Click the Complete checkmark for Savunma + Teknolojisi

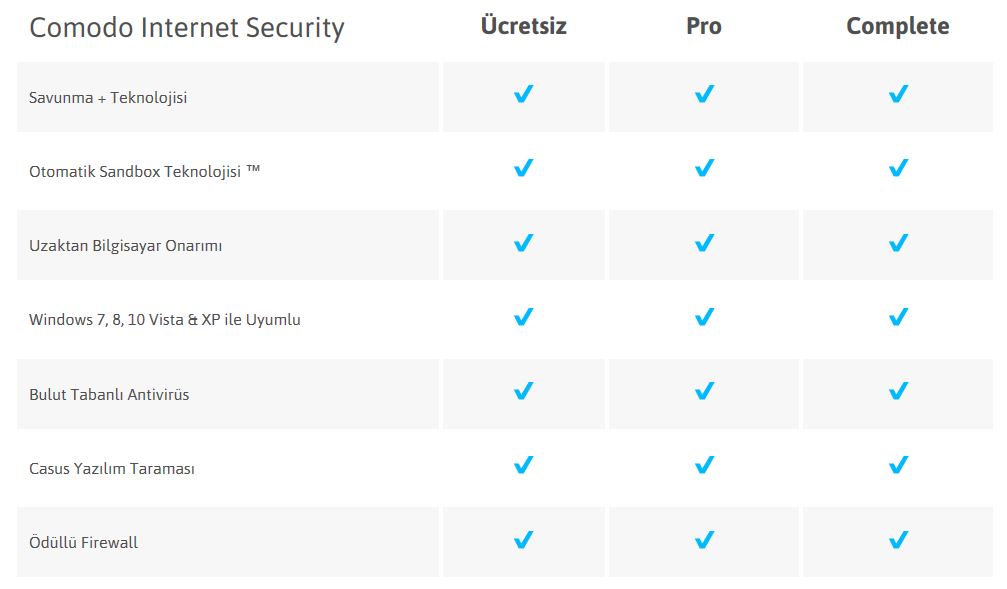(x=898, y=94)
